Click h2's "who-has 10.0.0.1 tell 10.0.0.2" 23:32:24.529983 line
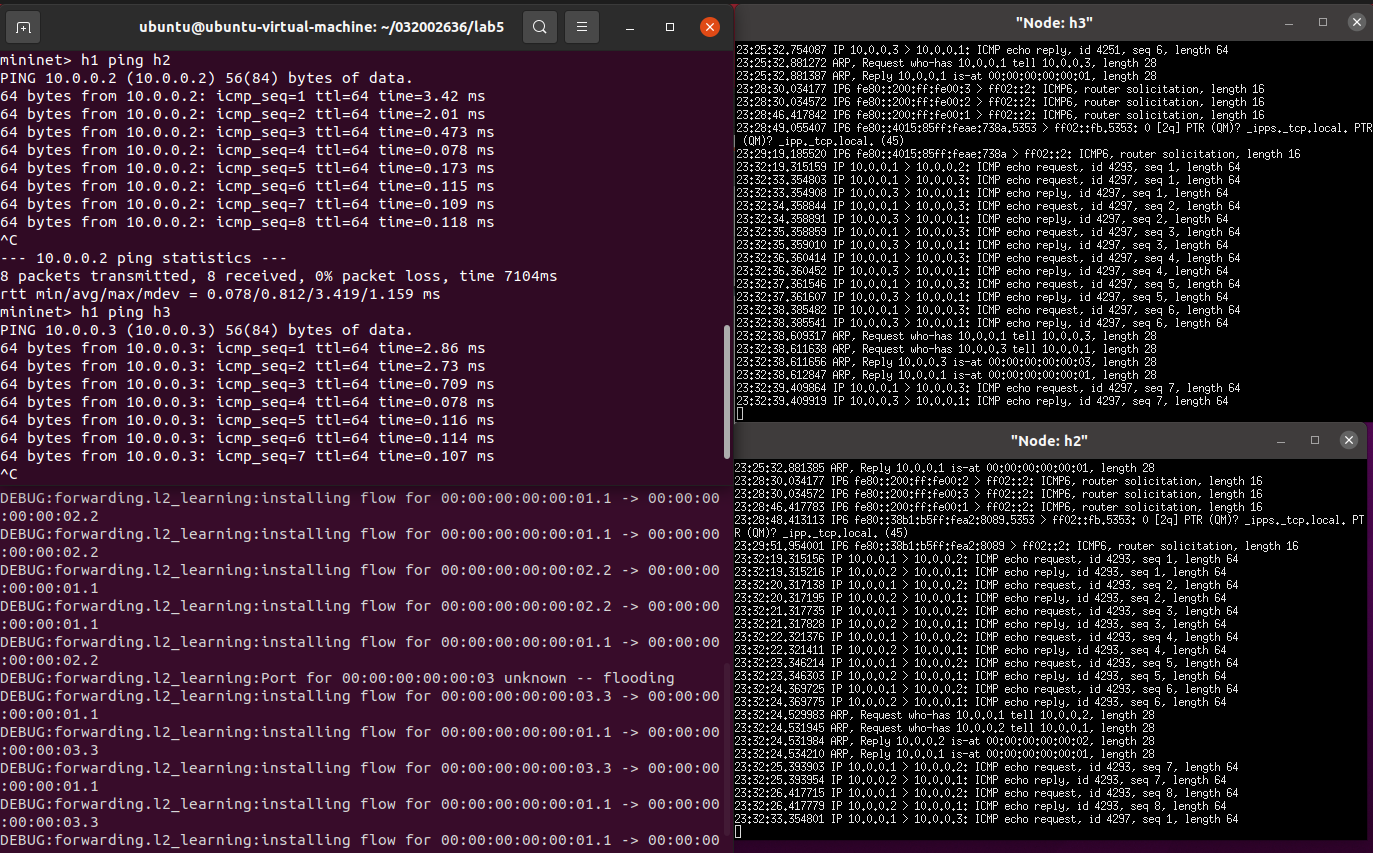The image size is (1373, 853). 945,715
